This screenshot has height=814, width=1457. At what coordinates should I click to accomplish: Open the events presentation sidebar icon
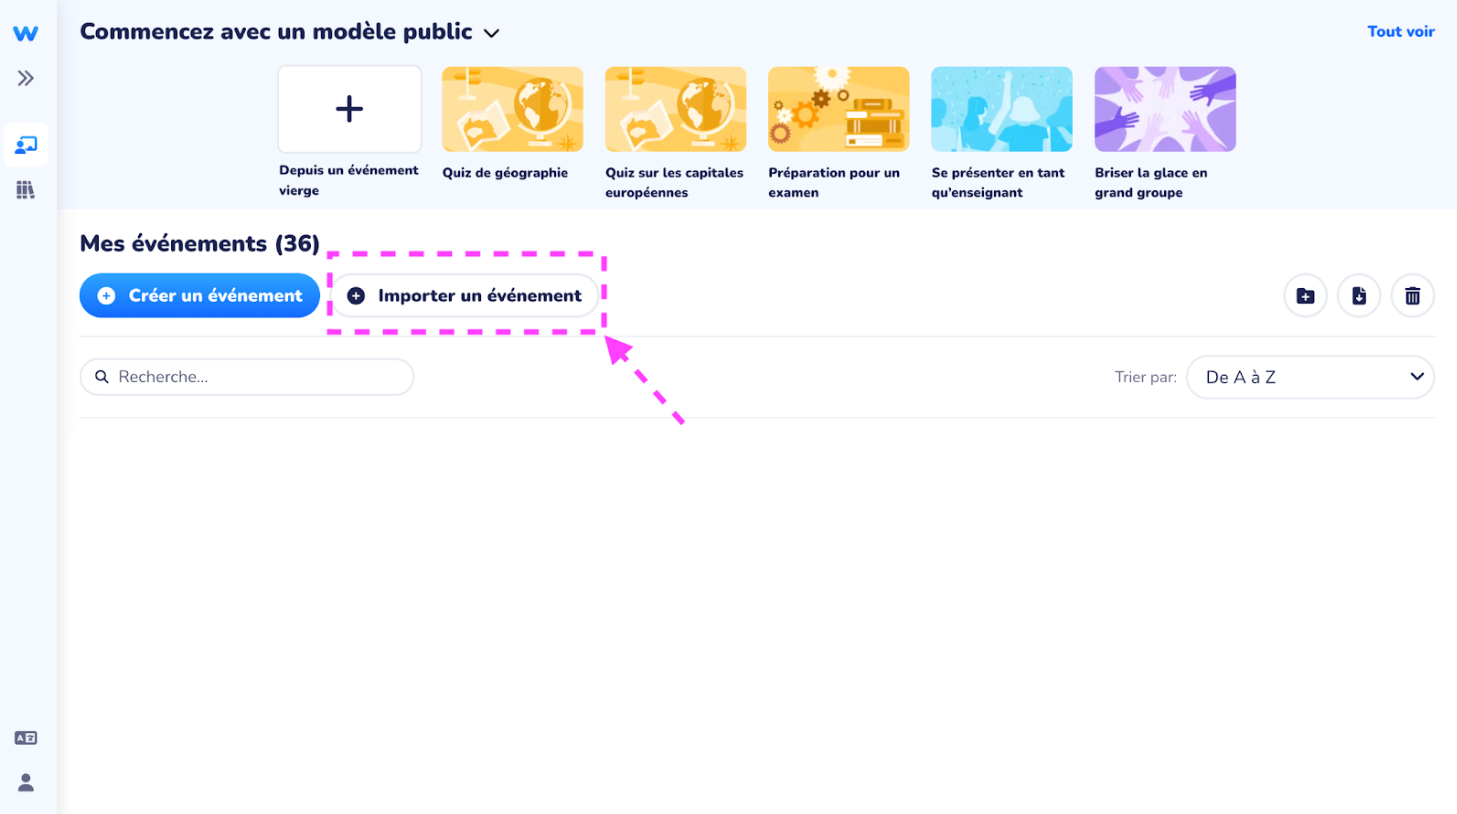click(x=26, y=145)
